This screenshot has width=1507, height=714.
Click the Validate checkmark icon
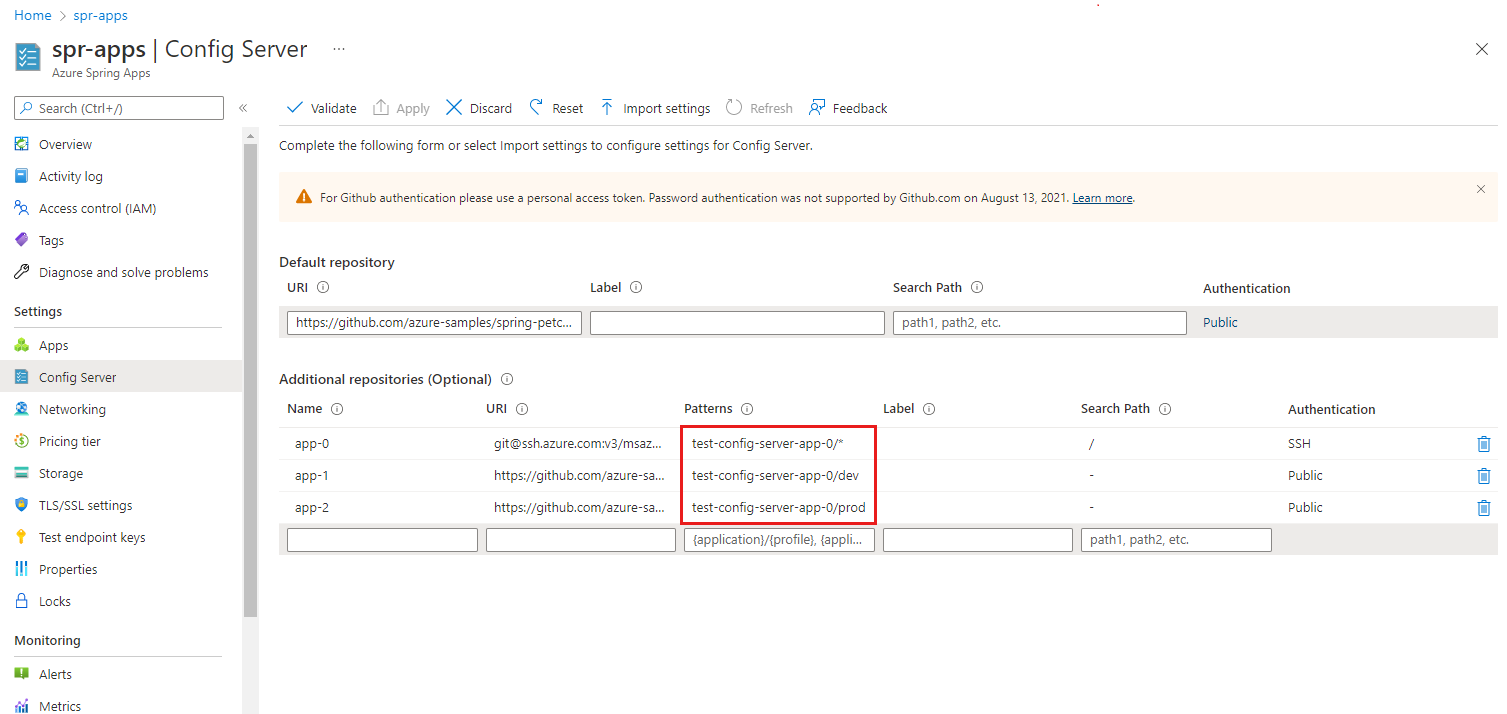pyautogui.click(x=294, y=108)
